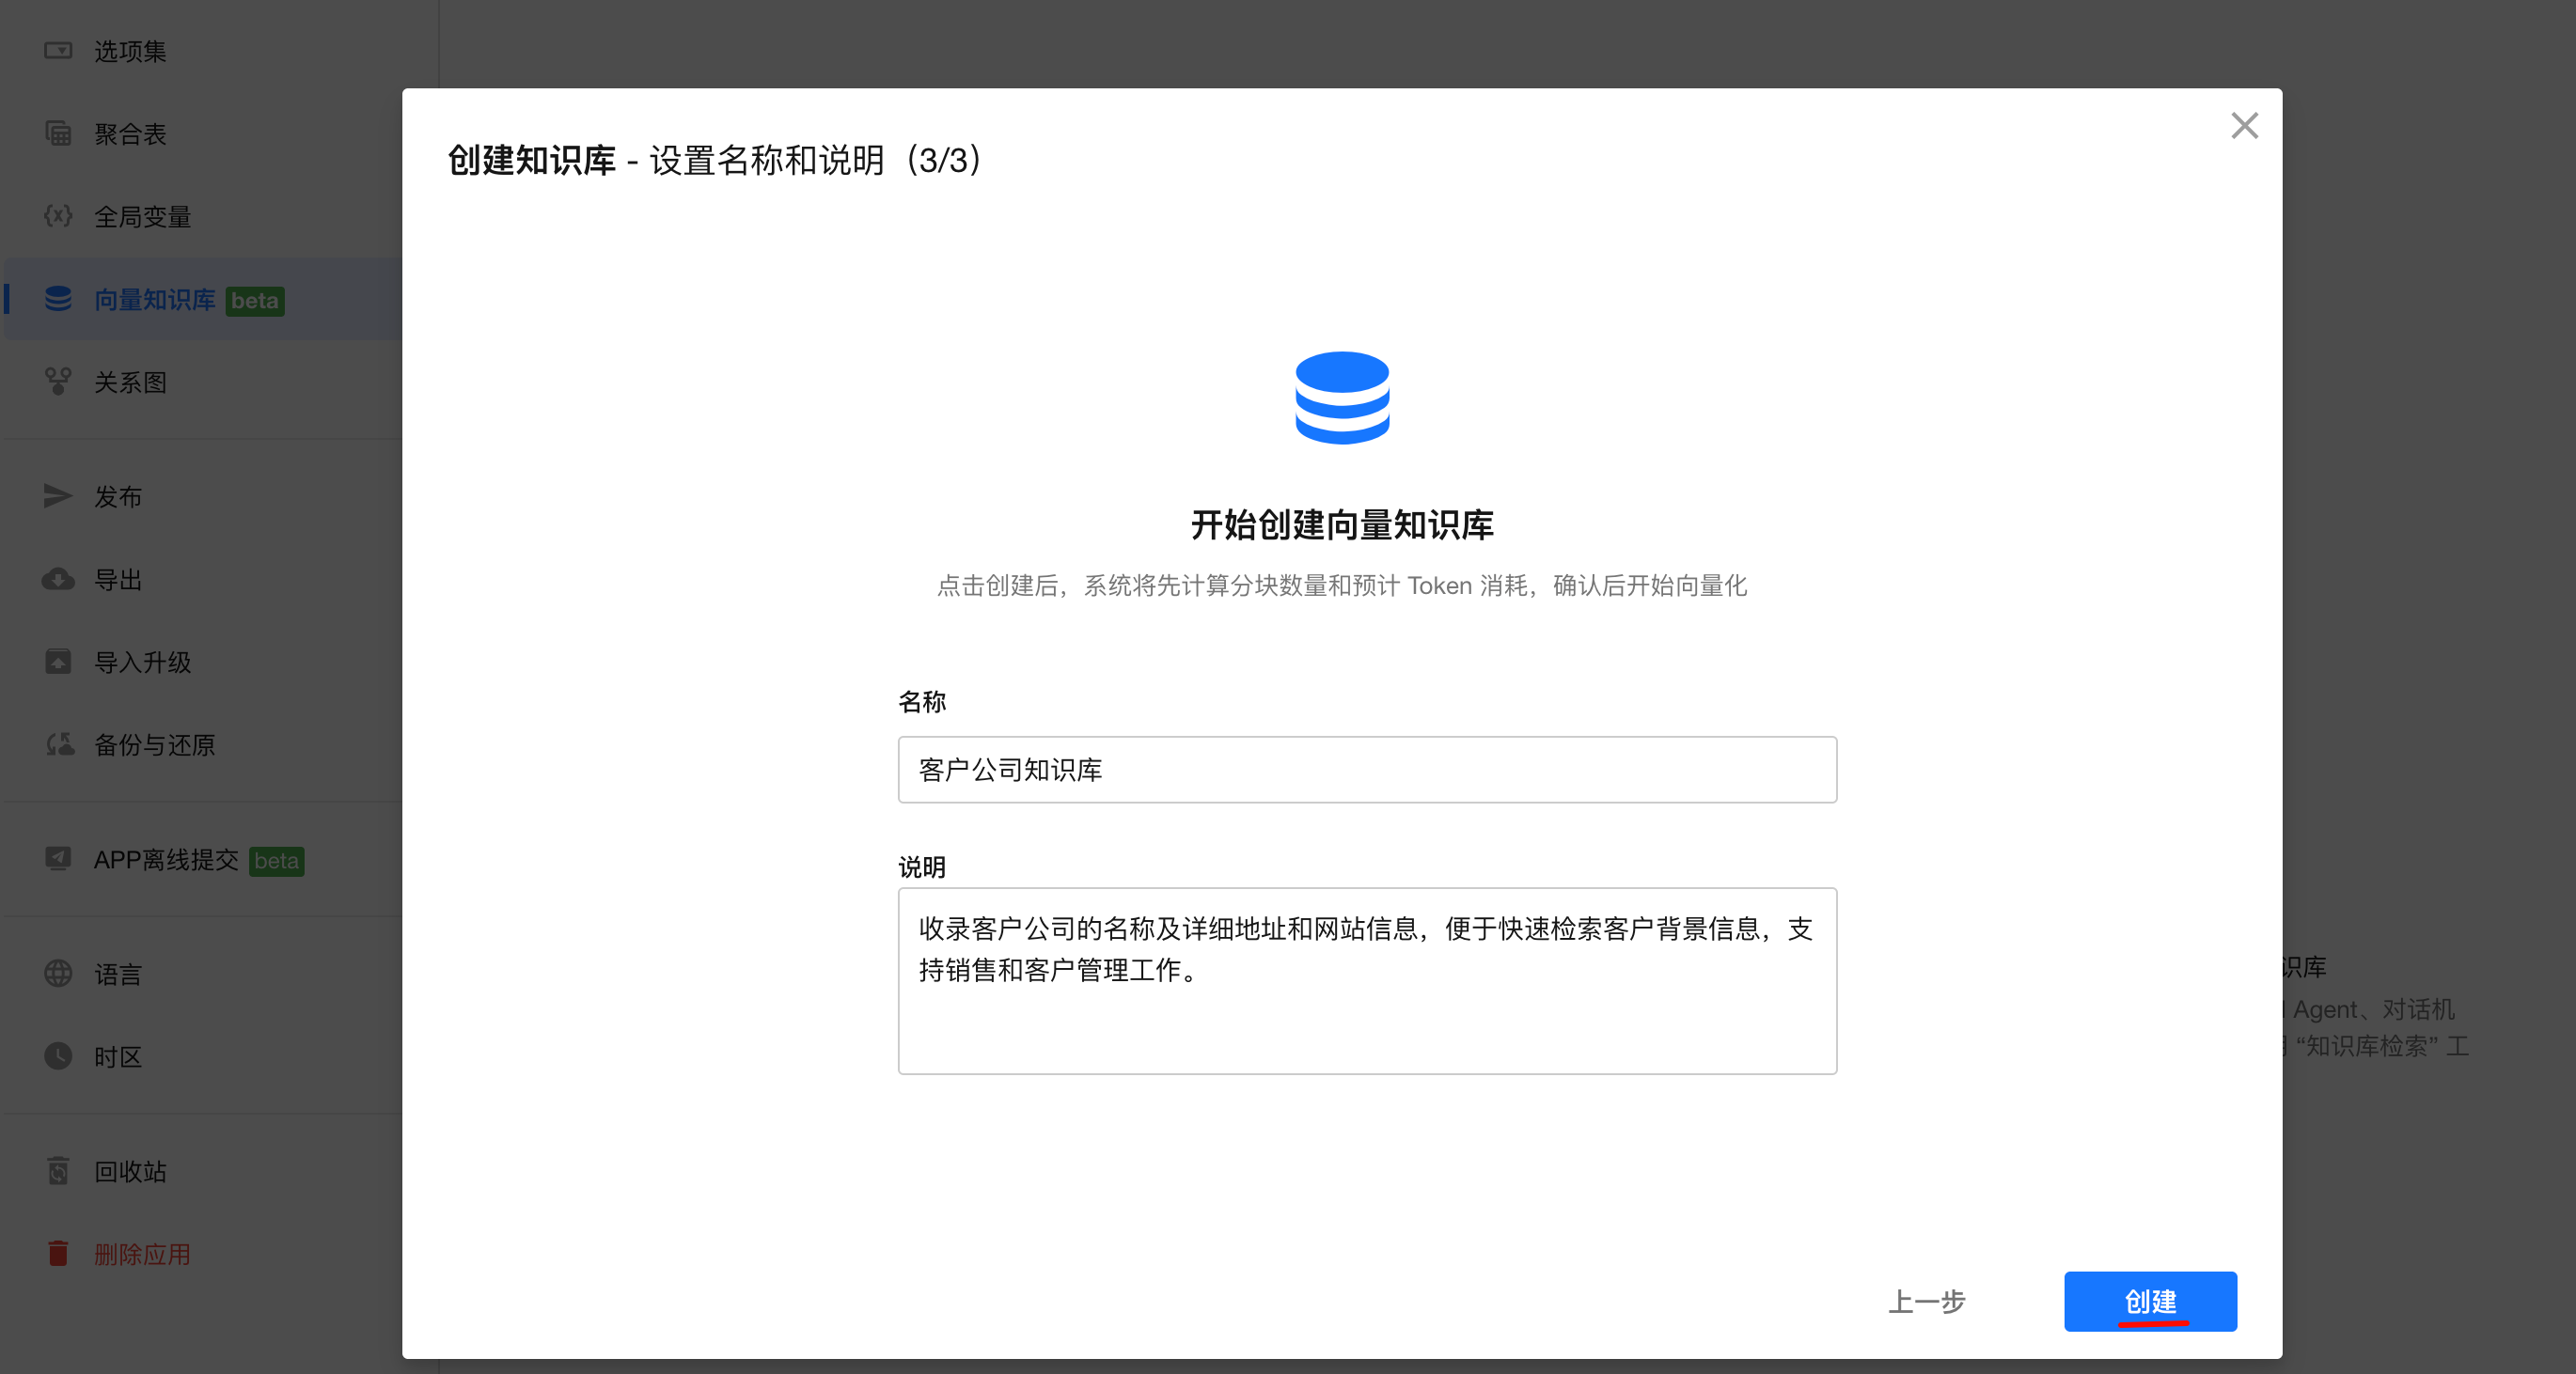Viewport: 2576px width, 1374px height.
Task: Click the 时区 clock icon
Action: click(x=58, y=1056)
